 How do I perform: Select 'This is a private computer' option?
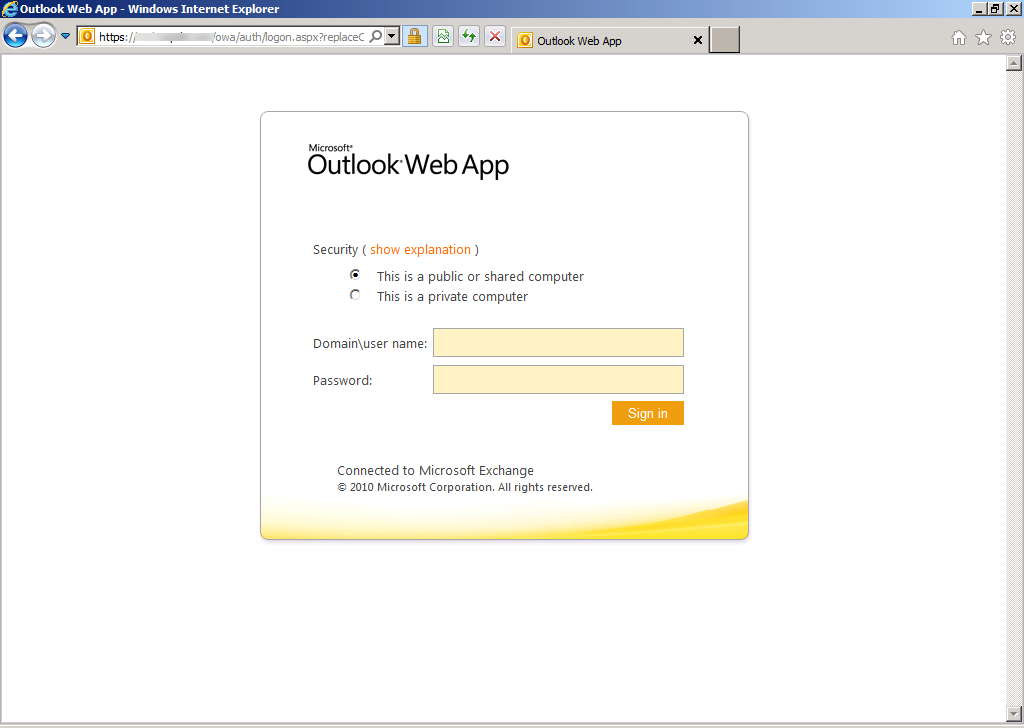click(x=355, y=295)
